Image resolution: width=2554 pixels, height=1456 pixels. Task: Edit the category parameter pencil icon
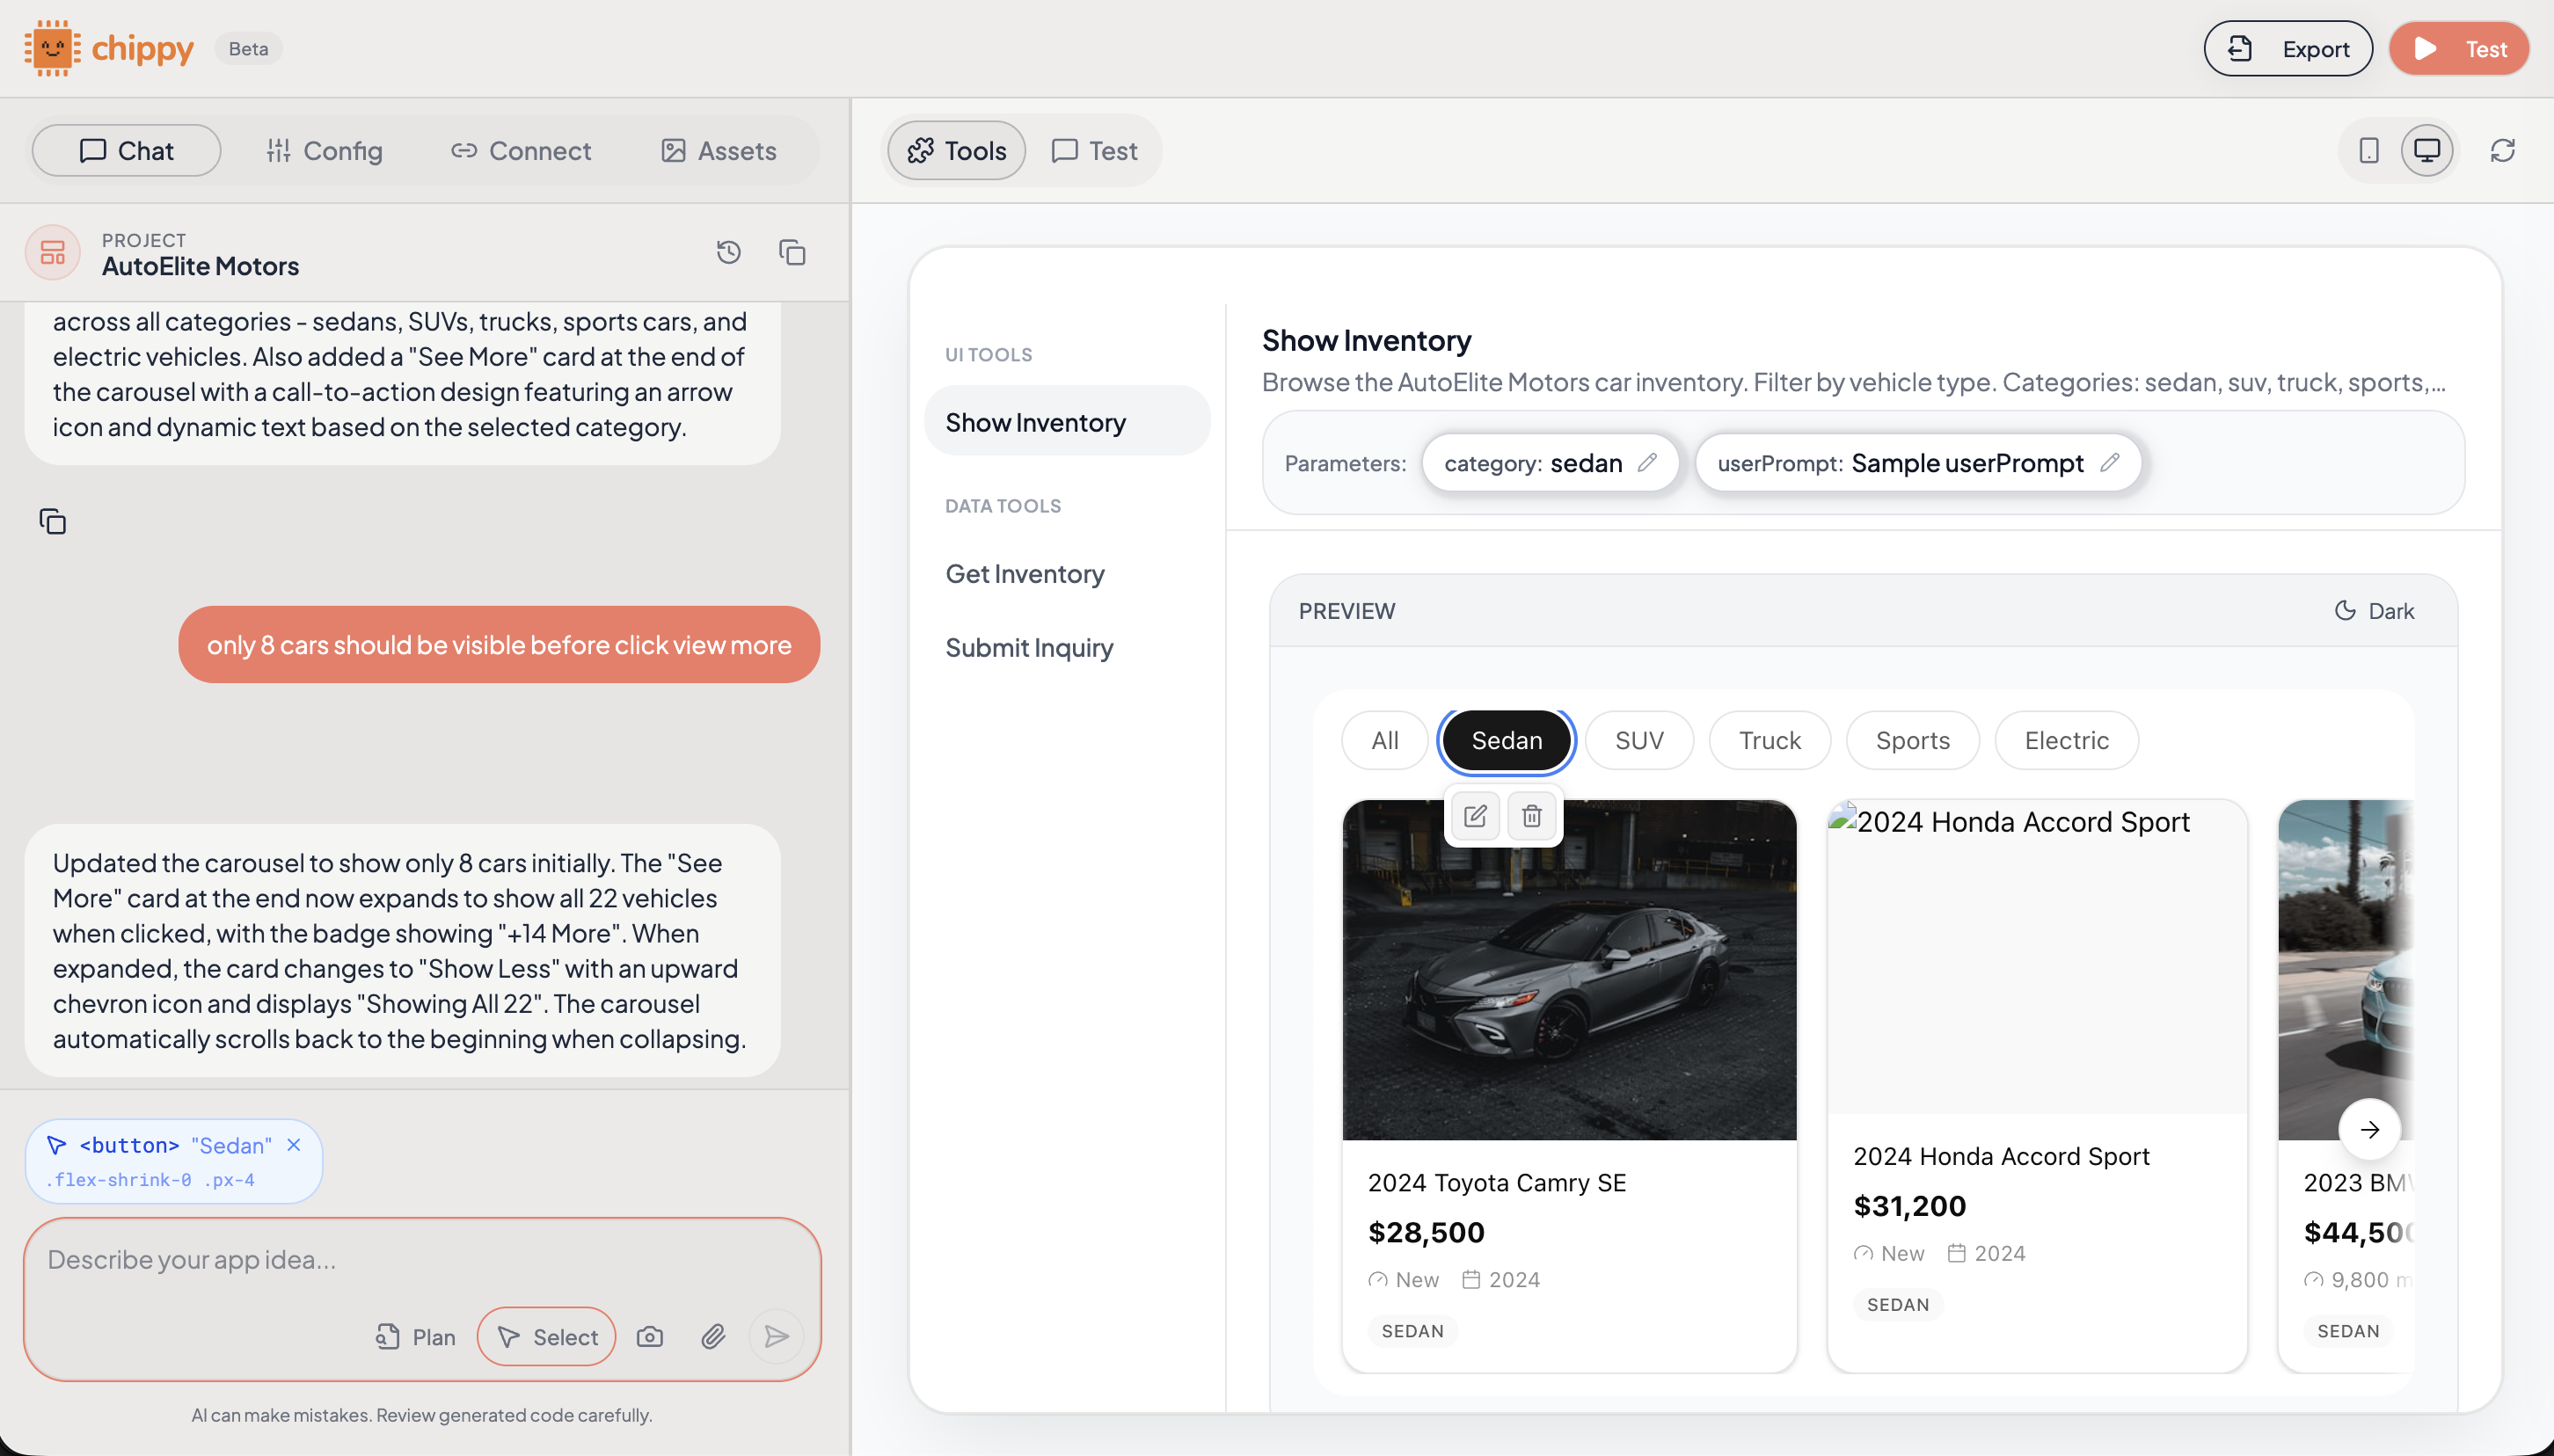(1647, 462)
